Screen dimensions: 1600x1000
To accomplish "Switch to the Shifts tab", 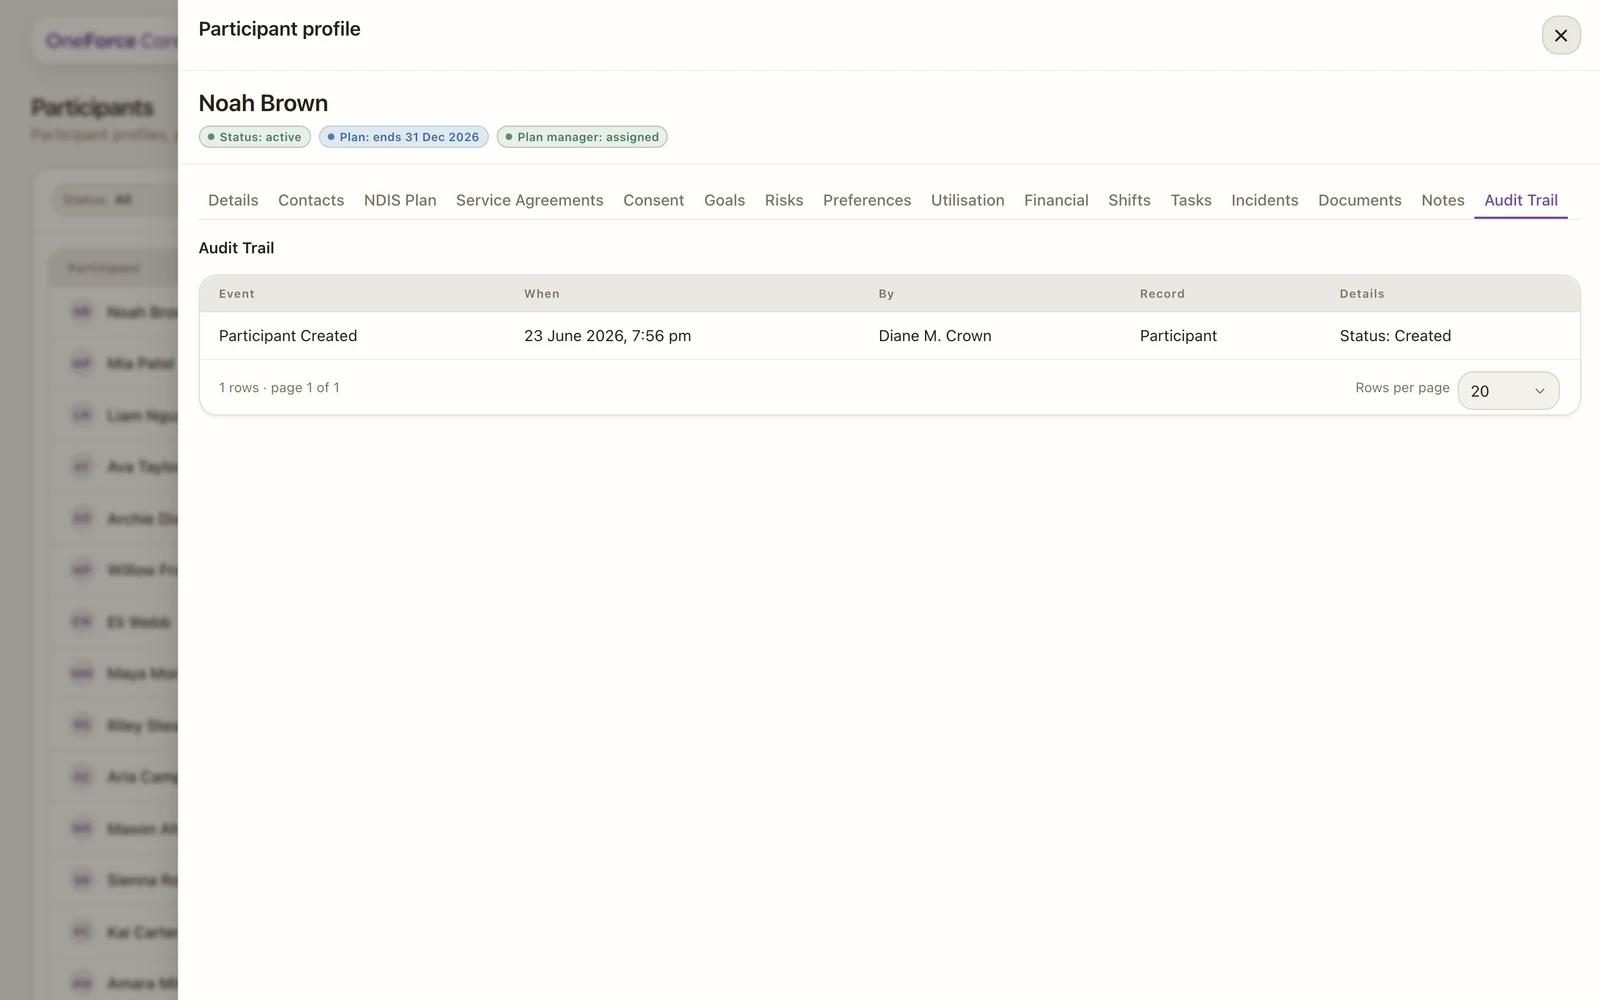I will pos(1129,200).
